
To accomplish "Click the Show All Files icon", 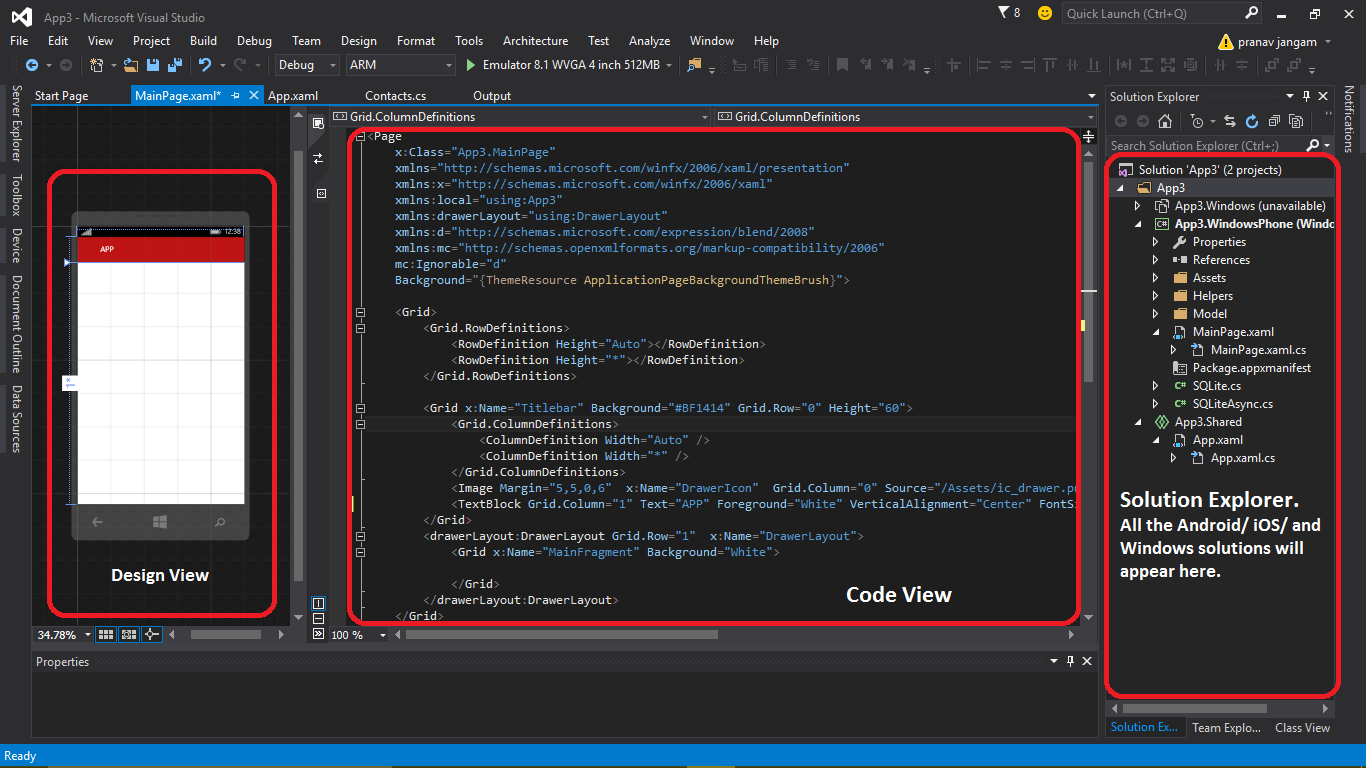I will pos(1296,121).
